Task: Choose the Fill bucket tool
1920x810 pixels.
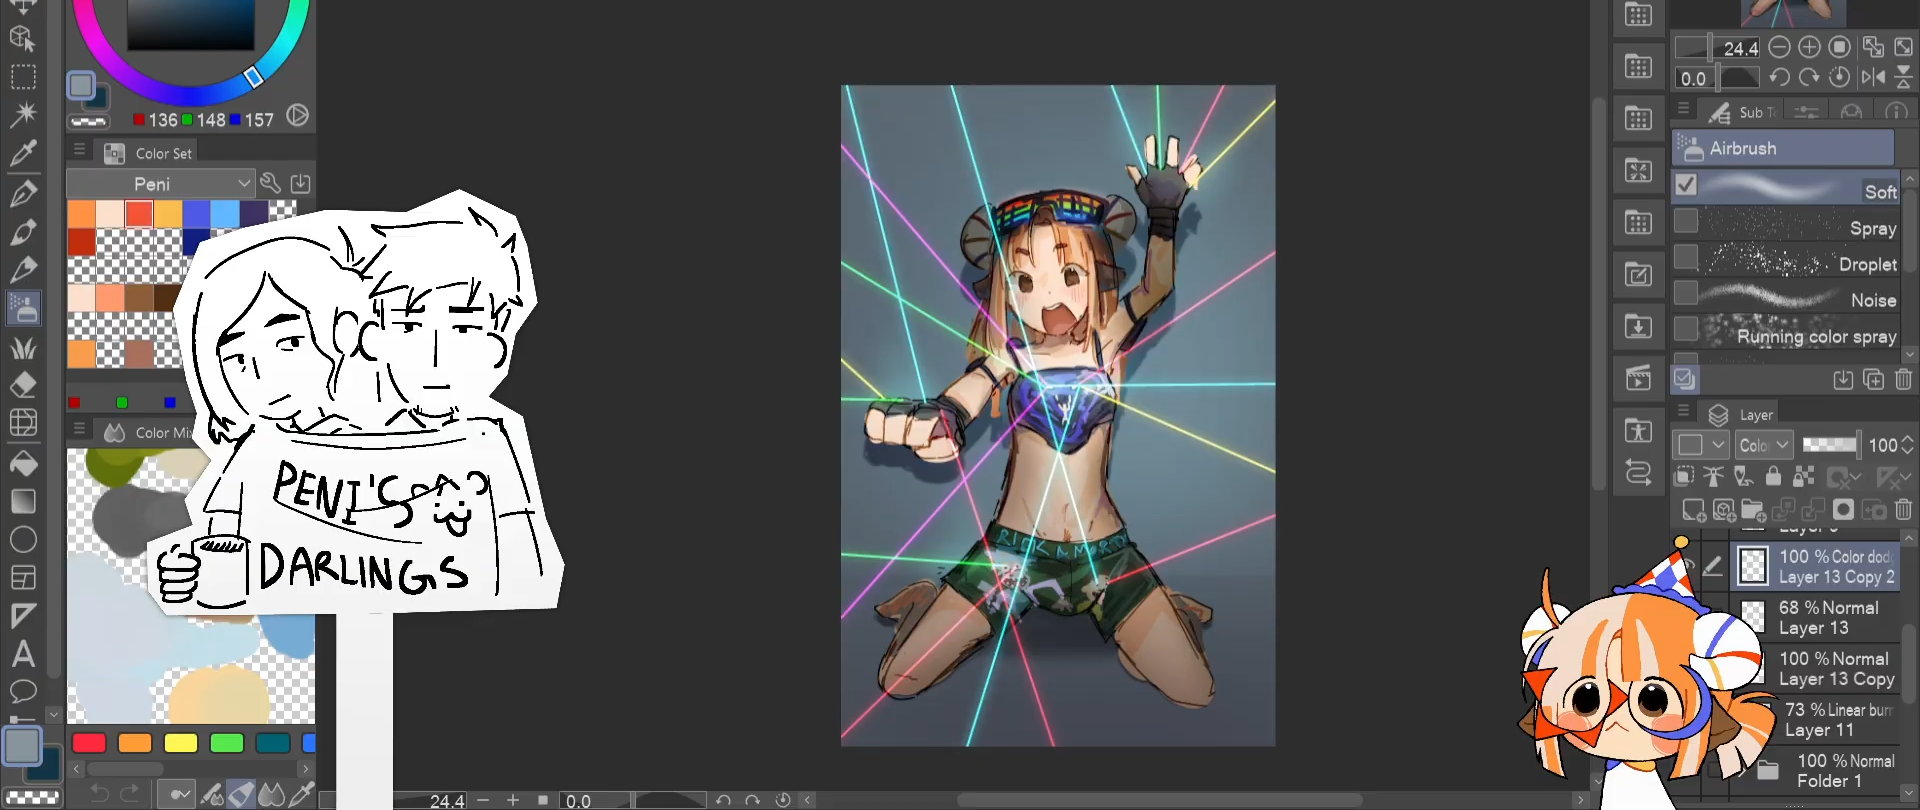Action: point(23,463)
